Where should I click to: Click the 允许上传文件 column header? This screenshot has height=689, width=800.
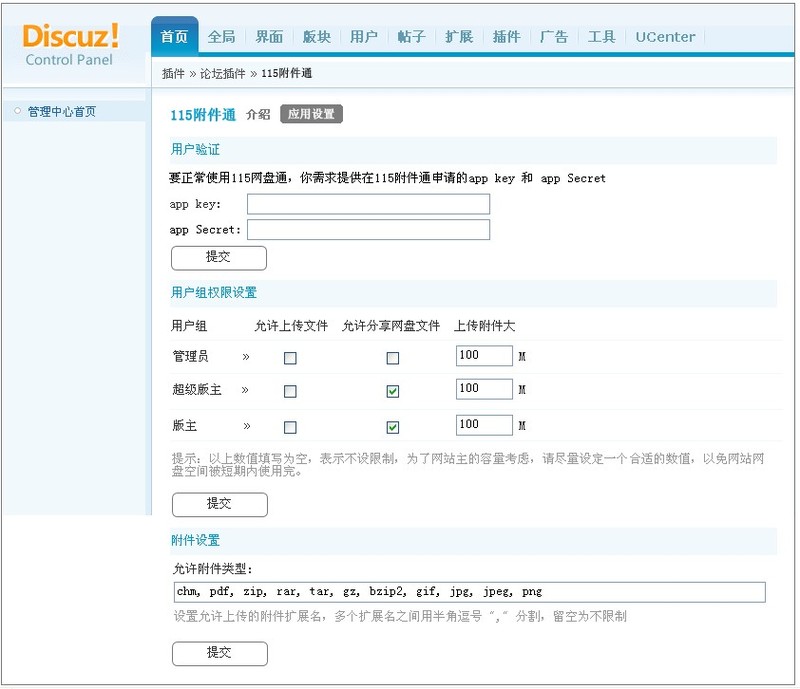(291, 326)
